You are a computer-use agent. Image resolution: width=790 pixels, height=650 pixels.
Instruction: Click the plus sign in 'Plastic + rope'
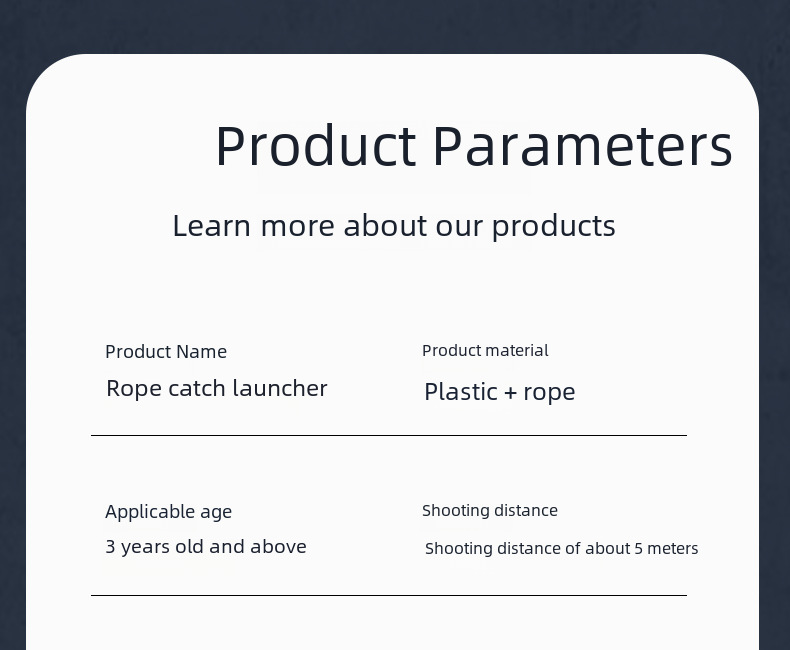tap(510, 393)
